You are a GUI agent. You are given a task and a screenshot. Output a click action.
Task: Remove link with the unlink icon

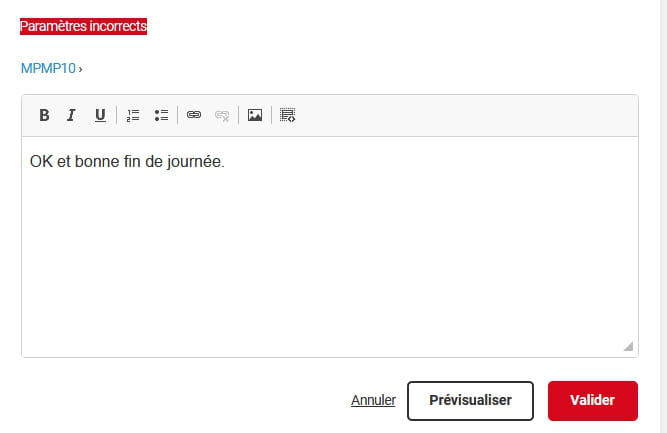coord(222,115)
